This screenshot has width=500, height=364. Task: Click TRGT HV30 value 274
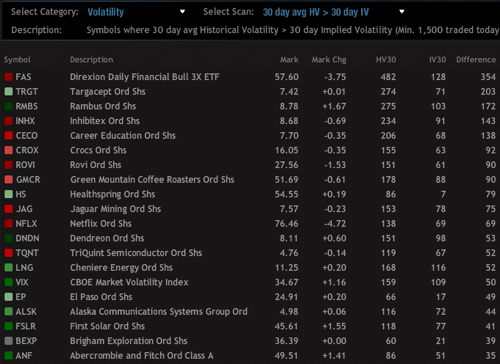[388, 92]
